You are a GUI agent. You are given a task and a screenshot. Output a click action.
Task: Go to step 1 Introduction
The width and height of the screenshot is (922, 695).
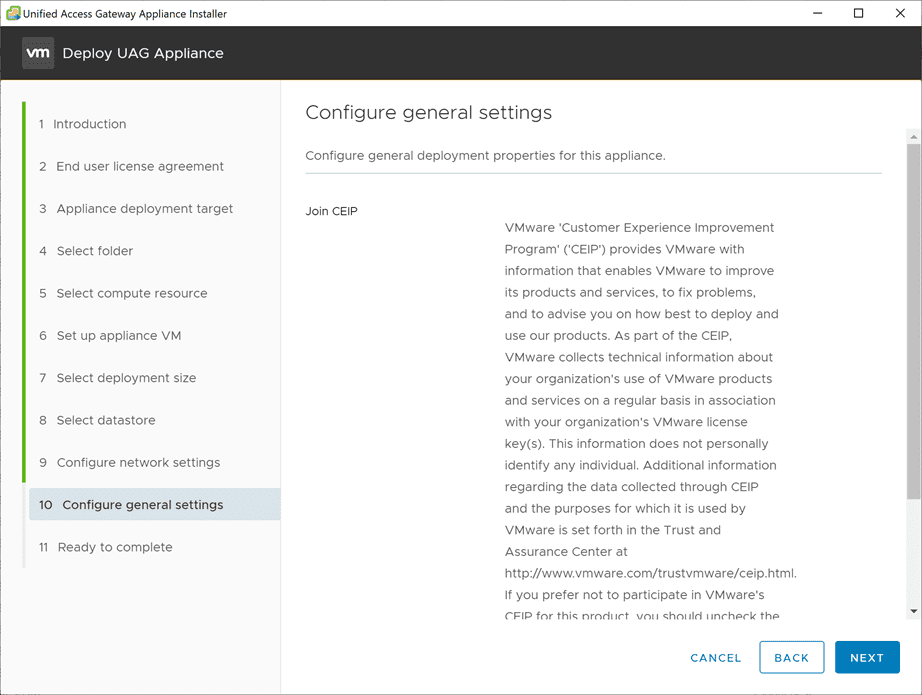(x=89, y=124)
